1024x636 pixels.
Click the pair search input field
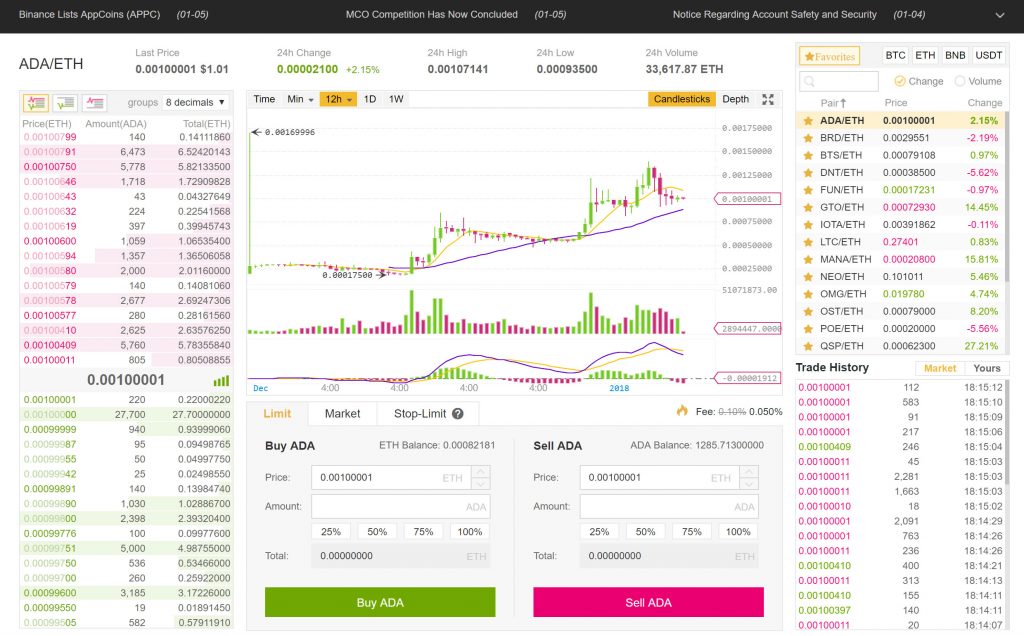[839, 82]
